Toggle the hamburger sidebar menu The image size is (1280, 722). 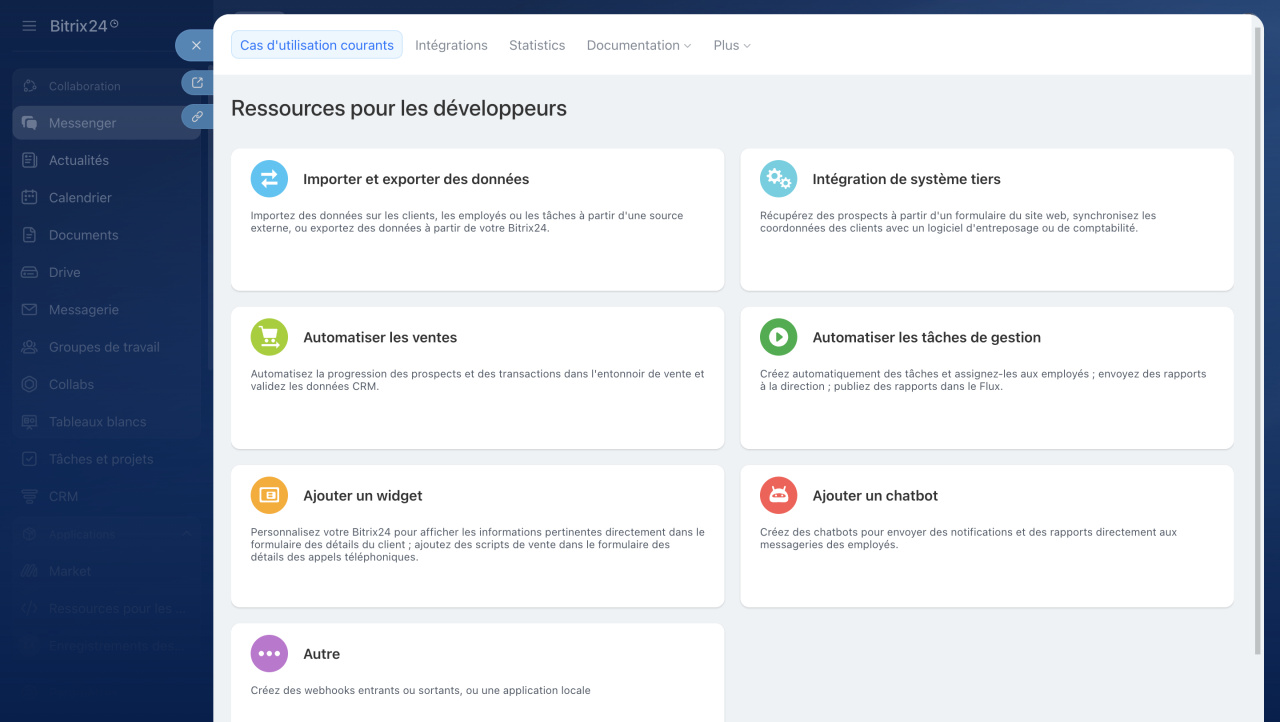tap(29, 26)
